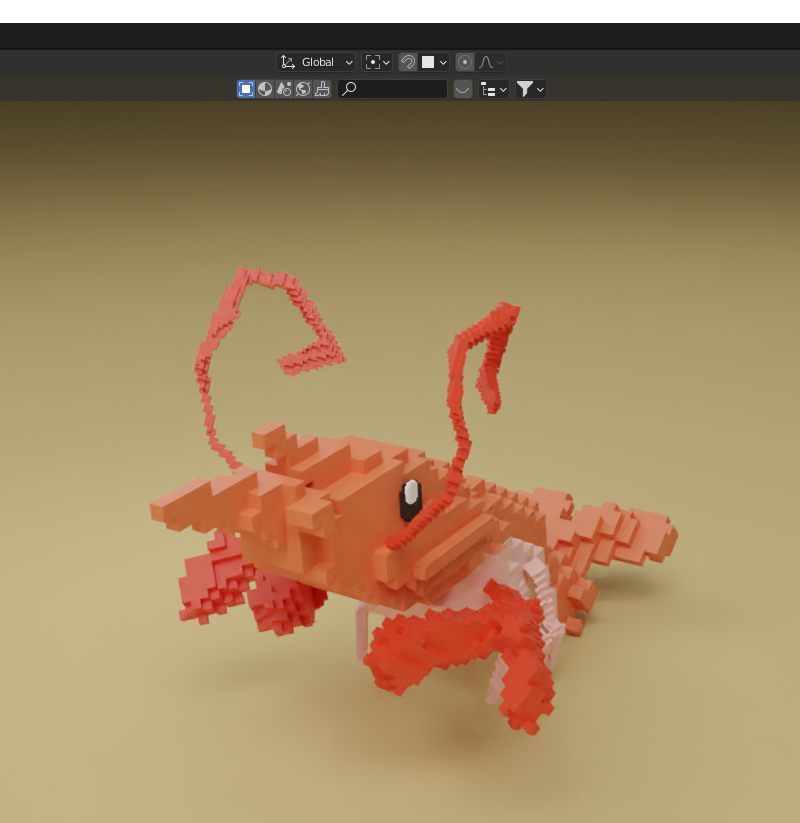Click the texture droplet icon in the header
Viewport: 800px width, 823px height.
coord(284,88)
